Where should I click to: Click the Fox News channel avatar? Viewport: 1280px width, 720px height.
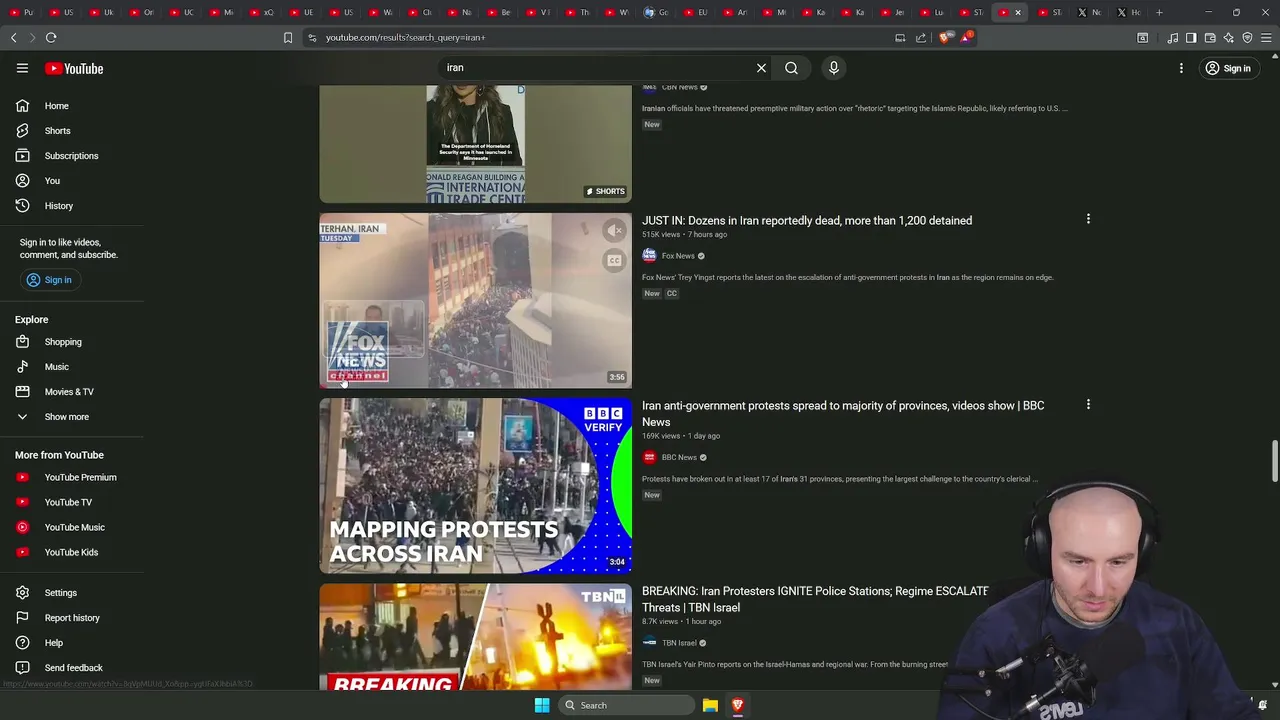pos(649,256)
